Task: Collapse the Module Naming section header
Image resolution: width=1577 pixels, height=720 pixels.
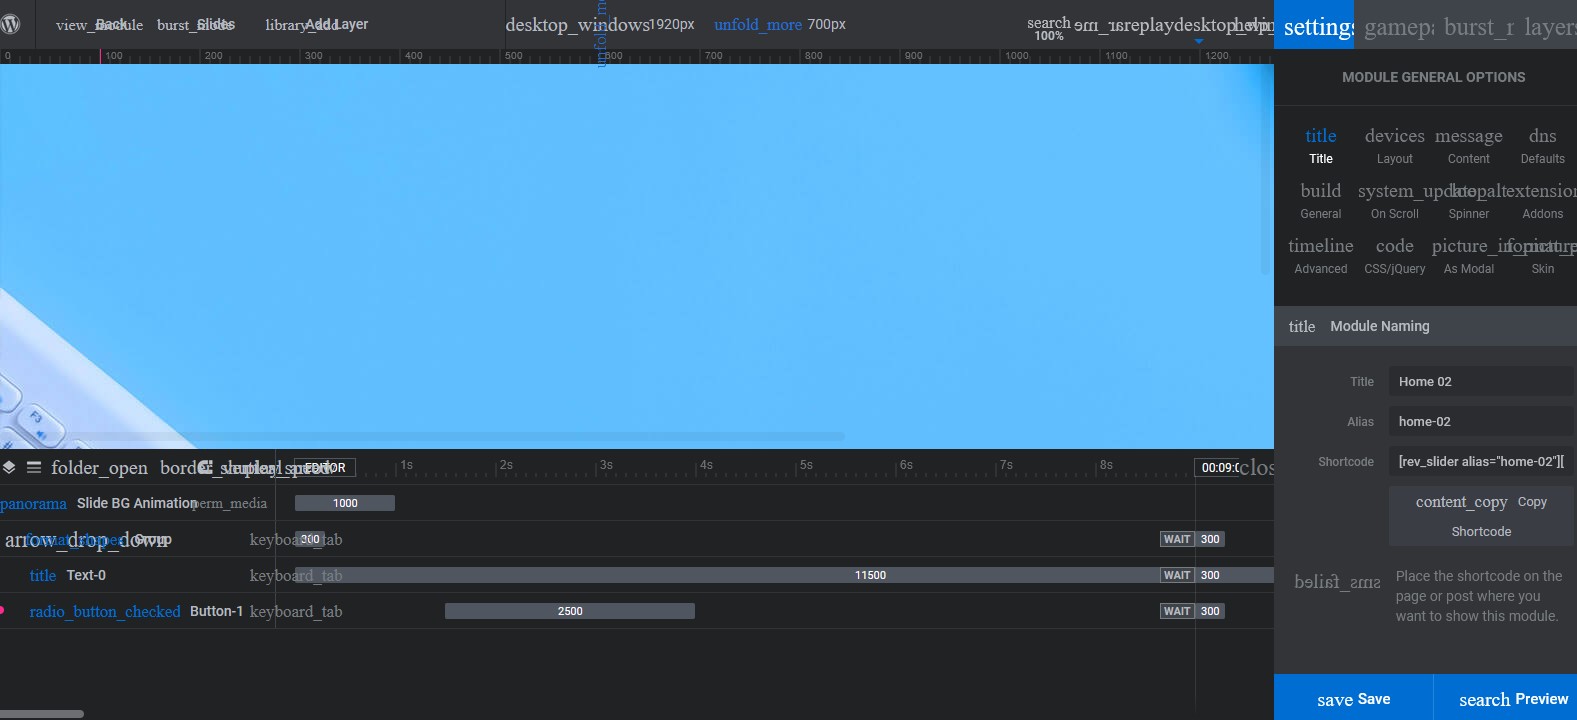Action: (x=1425, y=326)
